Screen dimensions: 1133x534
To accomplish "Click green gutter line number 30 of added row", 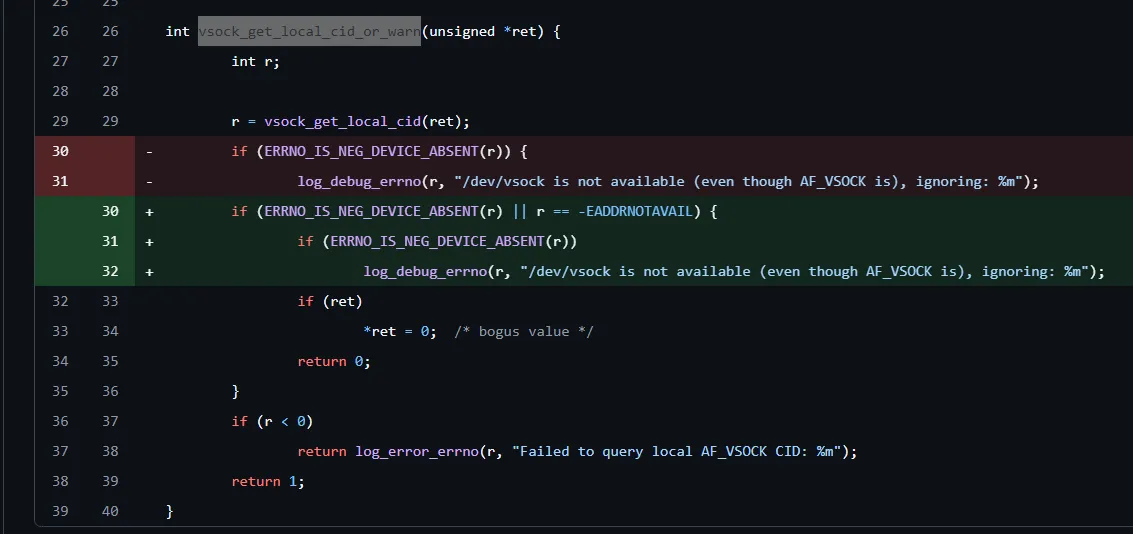I will coord(110,212).
